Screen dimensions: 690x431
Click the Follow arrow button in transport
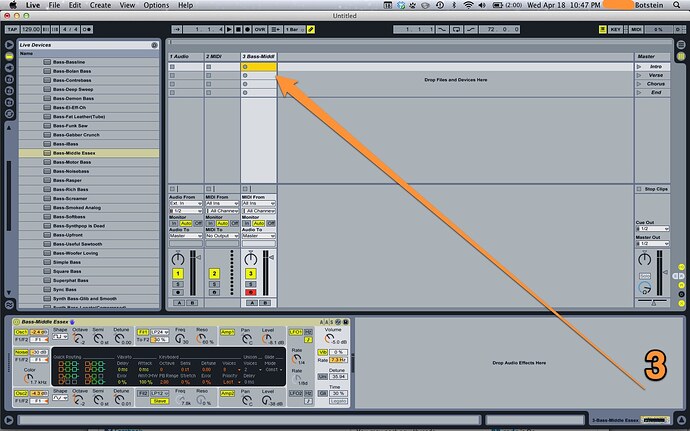point(177,29)
